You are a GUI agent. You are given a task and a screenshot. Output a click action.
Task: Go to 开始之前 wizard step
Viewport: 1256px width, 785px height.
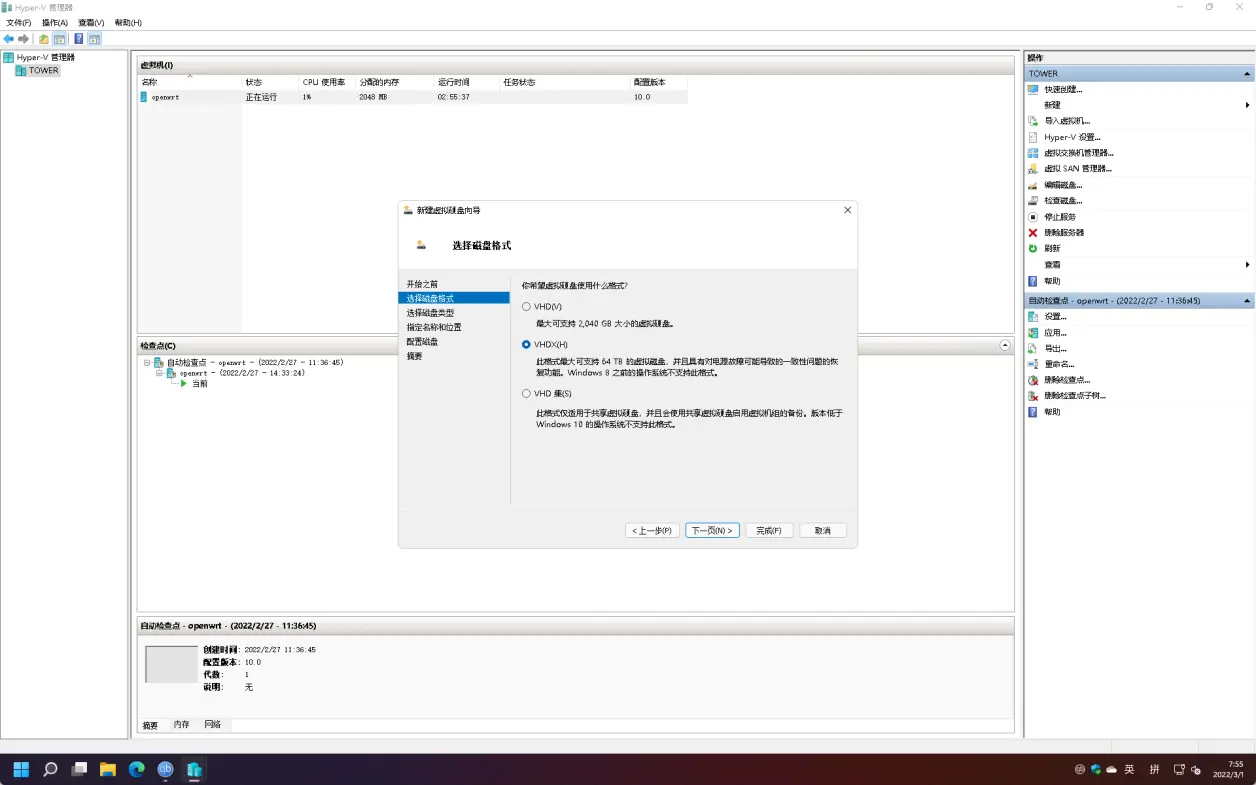[422, 285]
